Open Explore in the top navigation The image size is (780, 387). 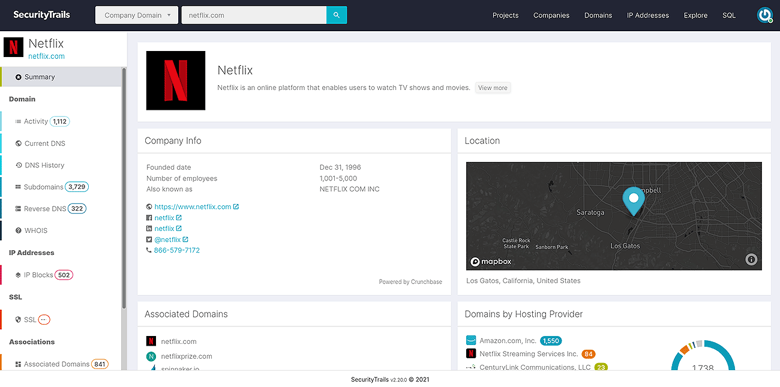click(x=695, y=15)
